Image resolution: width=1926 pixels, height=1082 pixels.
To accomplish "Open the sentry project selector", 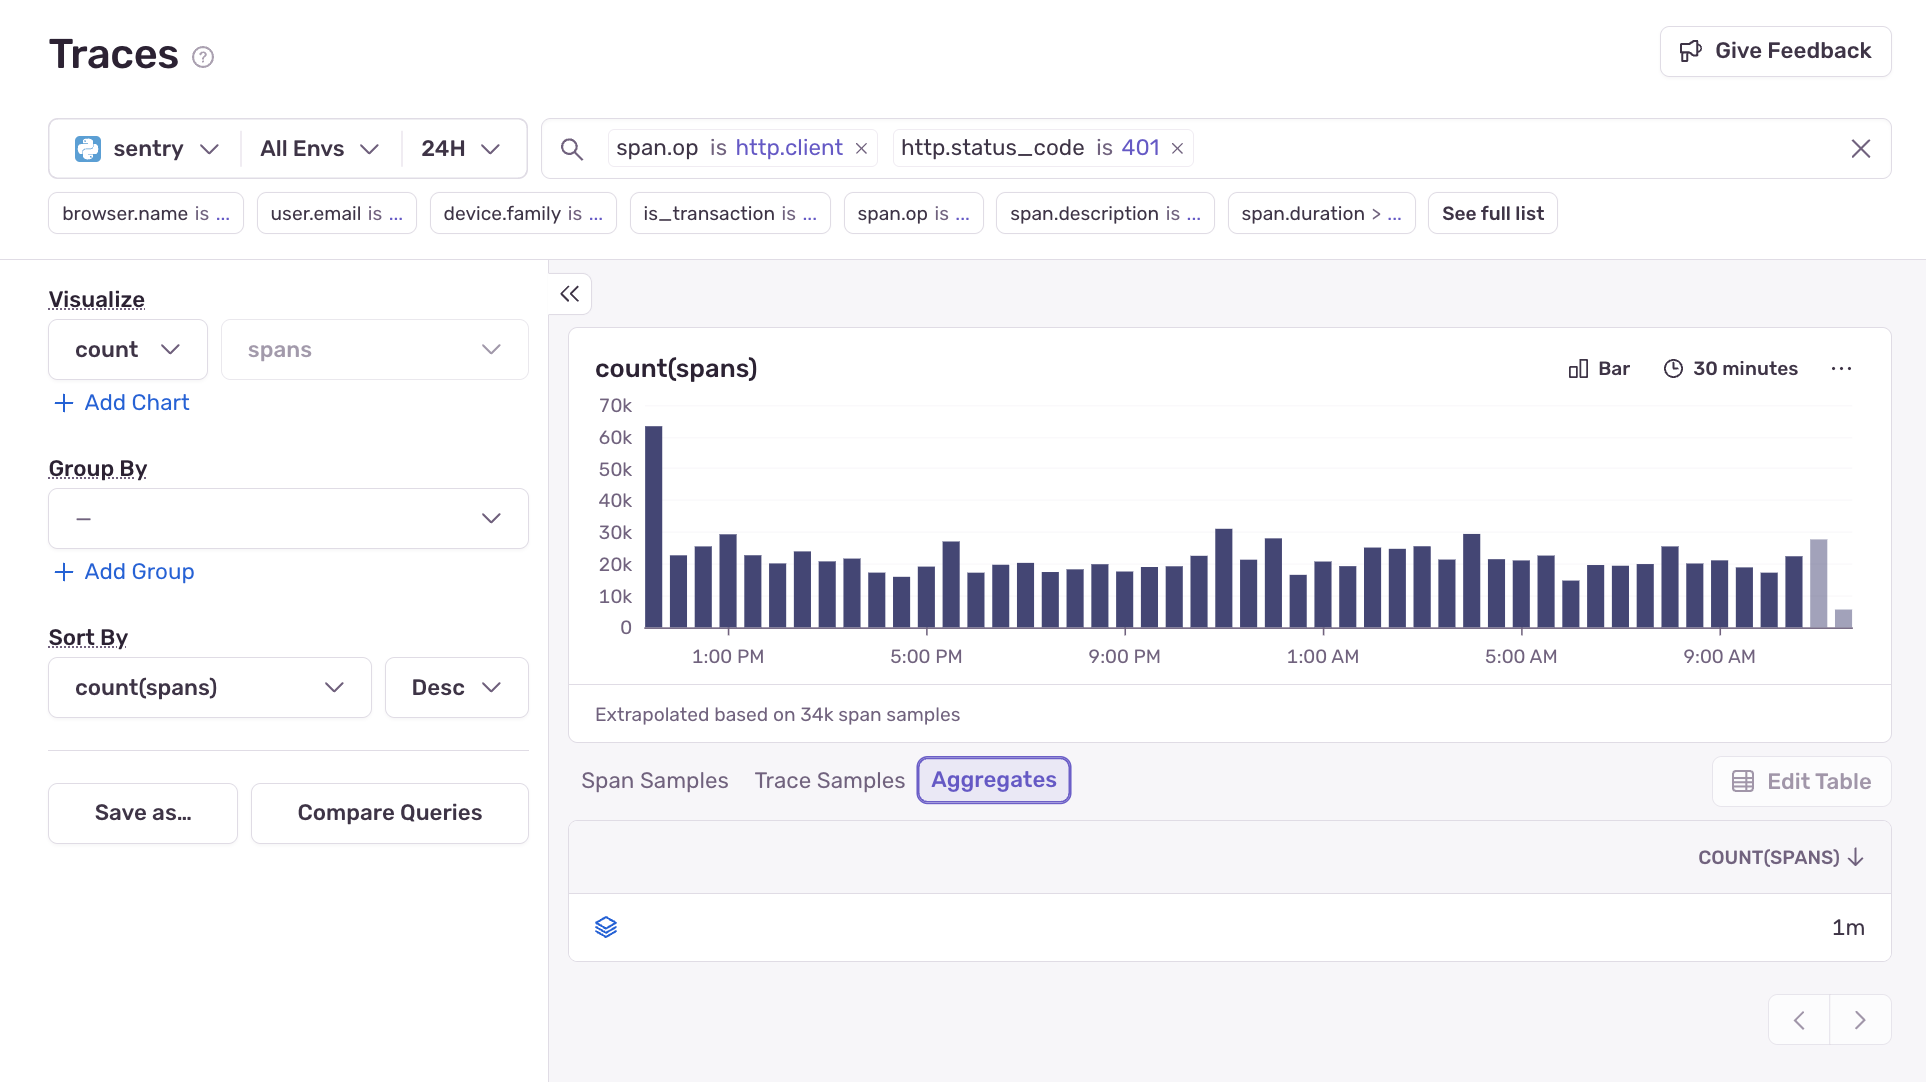I will (x=146, y=149).
